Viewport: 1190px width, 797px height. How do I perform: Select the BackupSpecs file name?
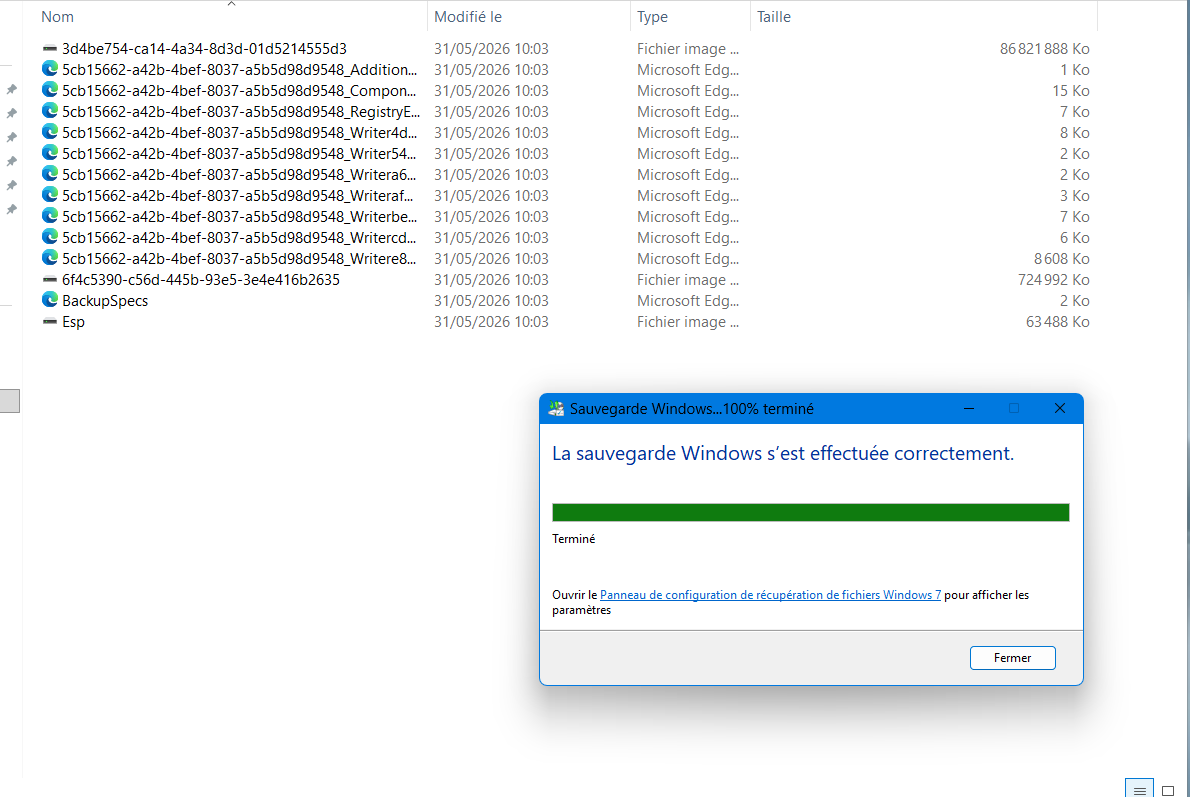point(105,301)
